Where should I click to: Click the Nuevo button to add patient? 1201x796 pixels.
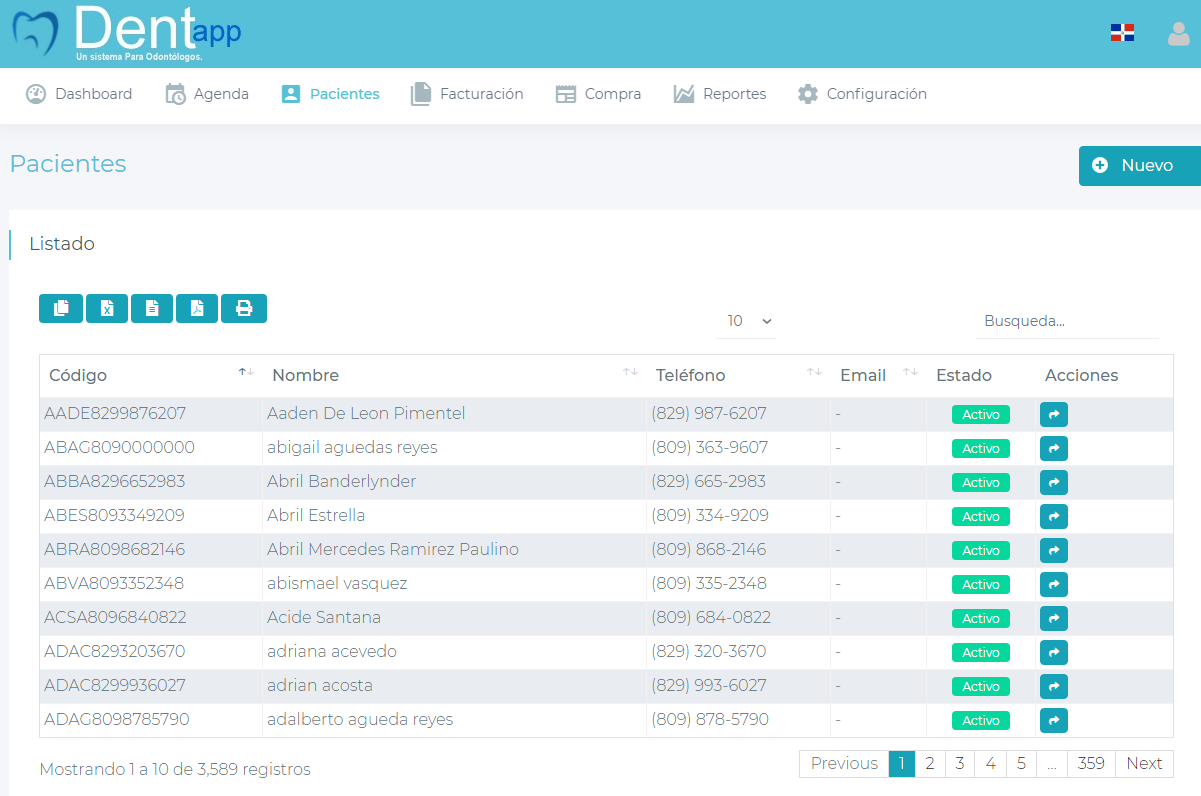click(x=1139, y=166)
